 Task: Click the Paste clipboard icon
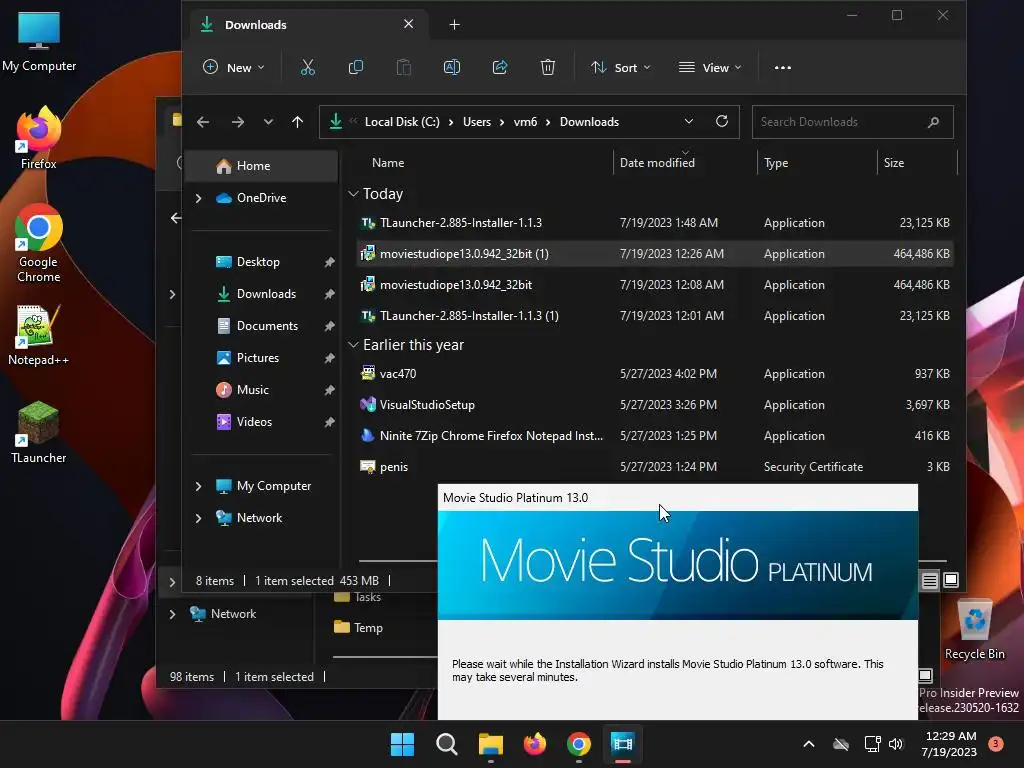point(404,67)
